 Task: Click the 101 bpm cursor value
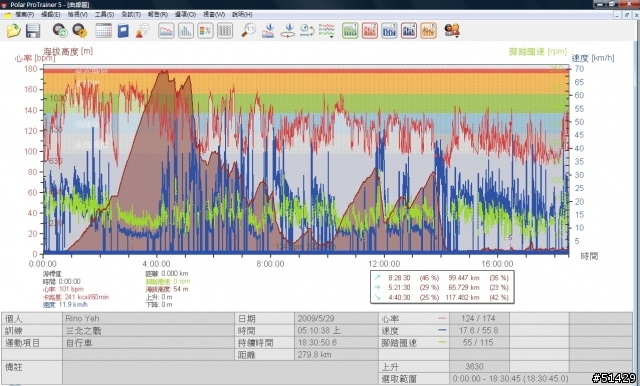pyautogui.click(x=71, y=289)
